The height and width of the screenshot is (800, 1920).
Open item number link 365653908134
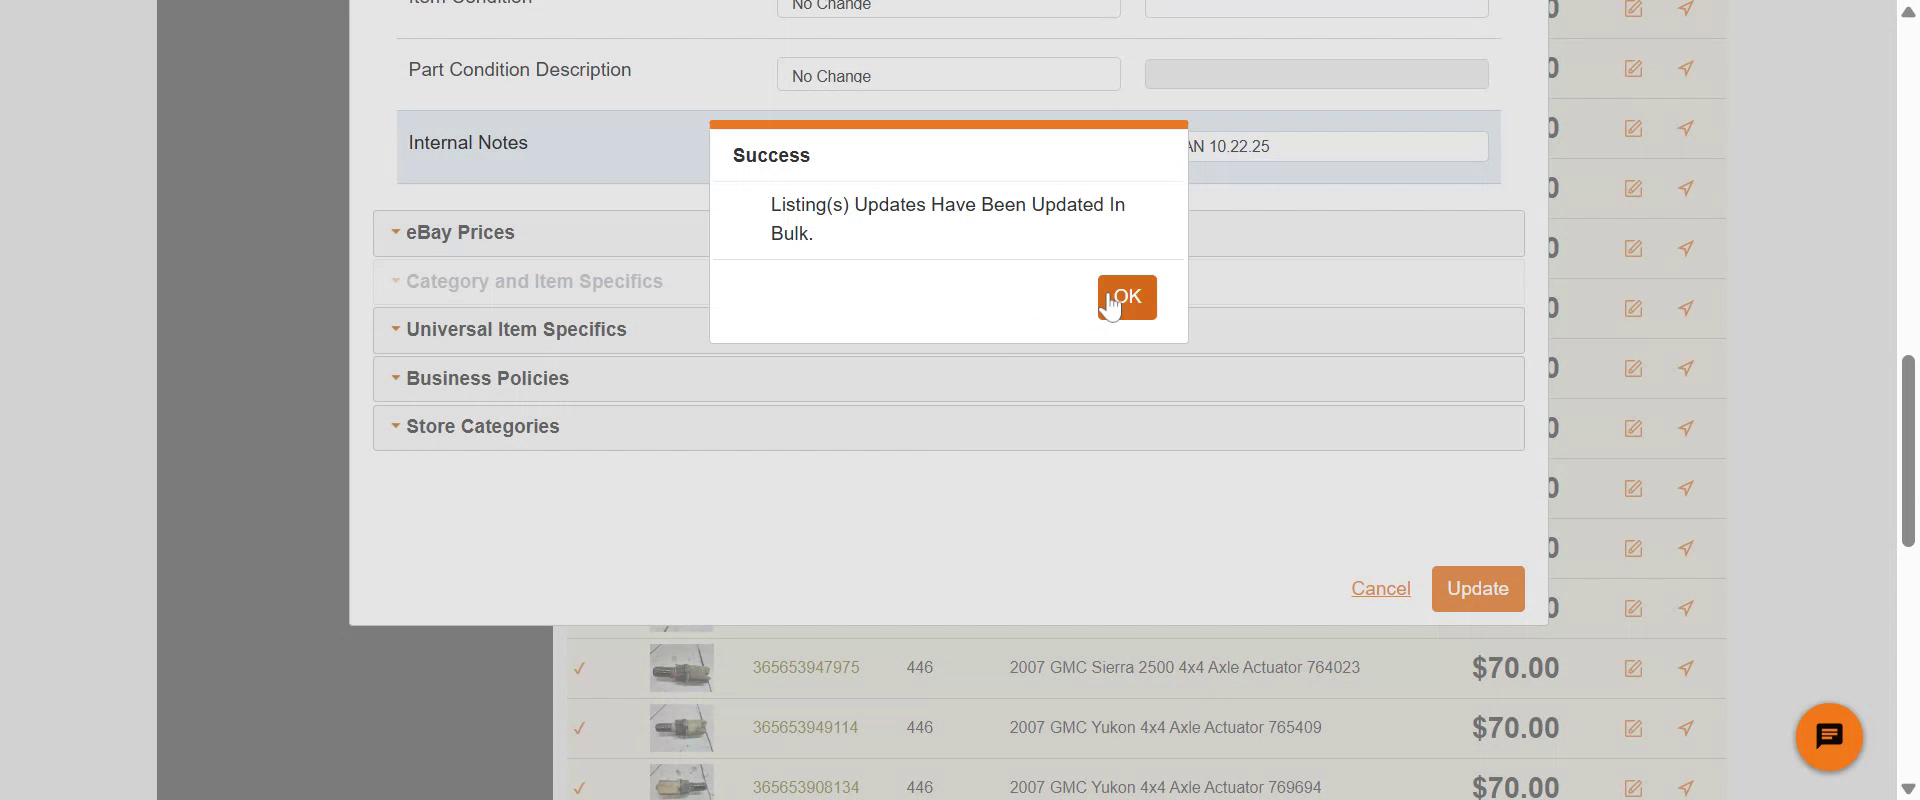point(806,788)
